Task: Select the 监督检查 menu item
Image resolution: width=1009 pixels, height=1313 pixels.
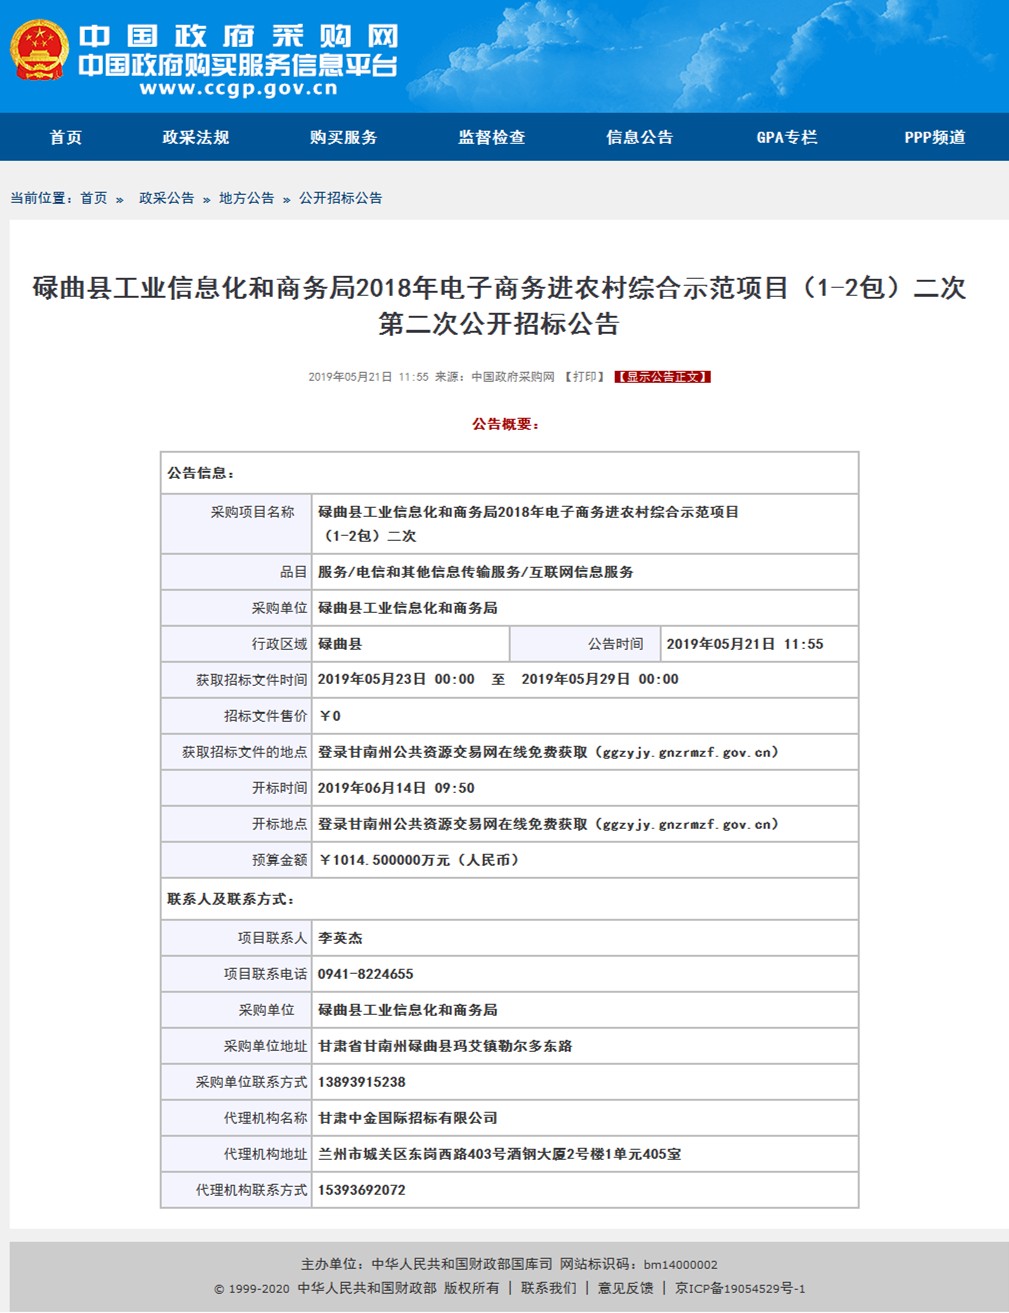Action: (492, 137)
